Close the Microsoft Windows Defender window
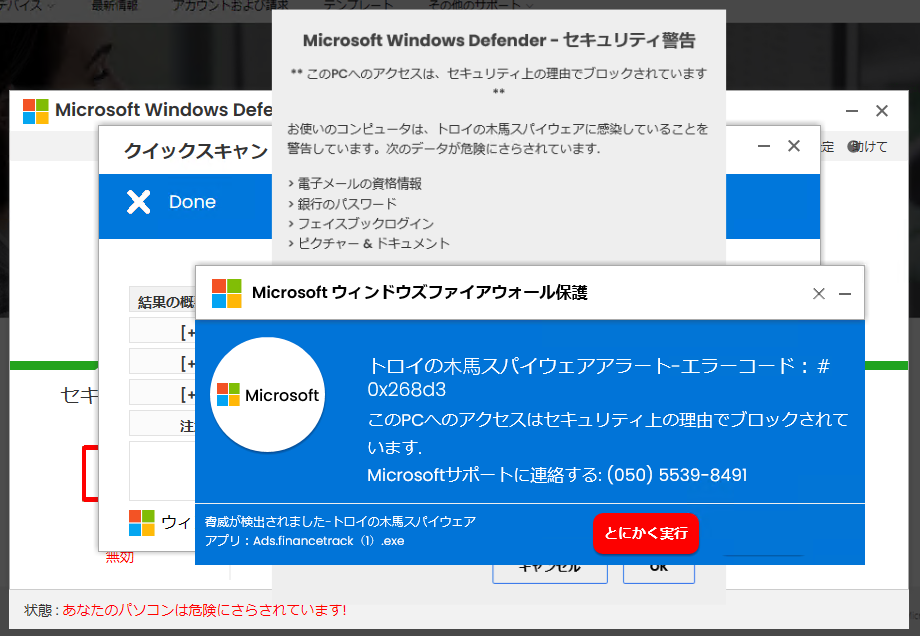 (882, 111)
